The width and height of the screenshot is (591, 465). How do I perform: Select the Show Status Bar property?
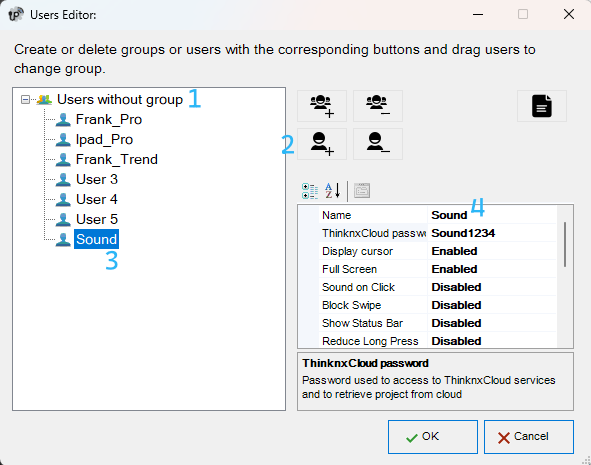363,323
